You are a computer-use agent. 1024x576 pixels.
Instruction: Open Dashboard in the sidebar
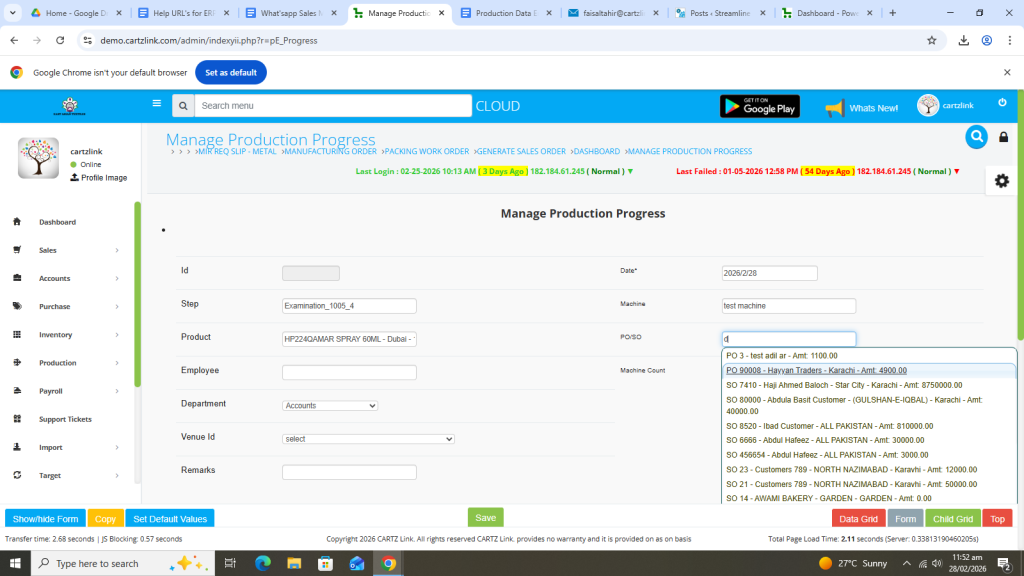(57, 222)
